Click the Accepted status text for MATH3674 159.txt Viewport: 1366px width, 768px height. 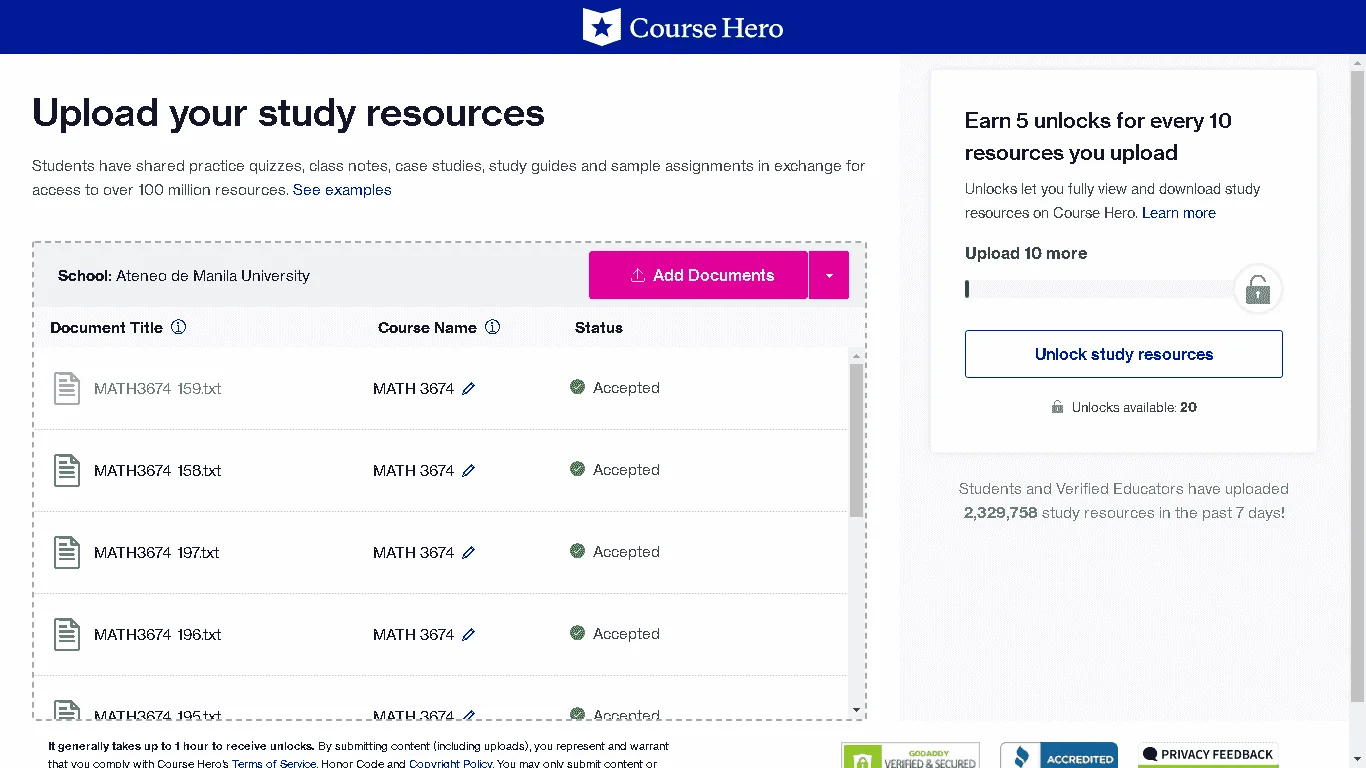coord(626,388)
